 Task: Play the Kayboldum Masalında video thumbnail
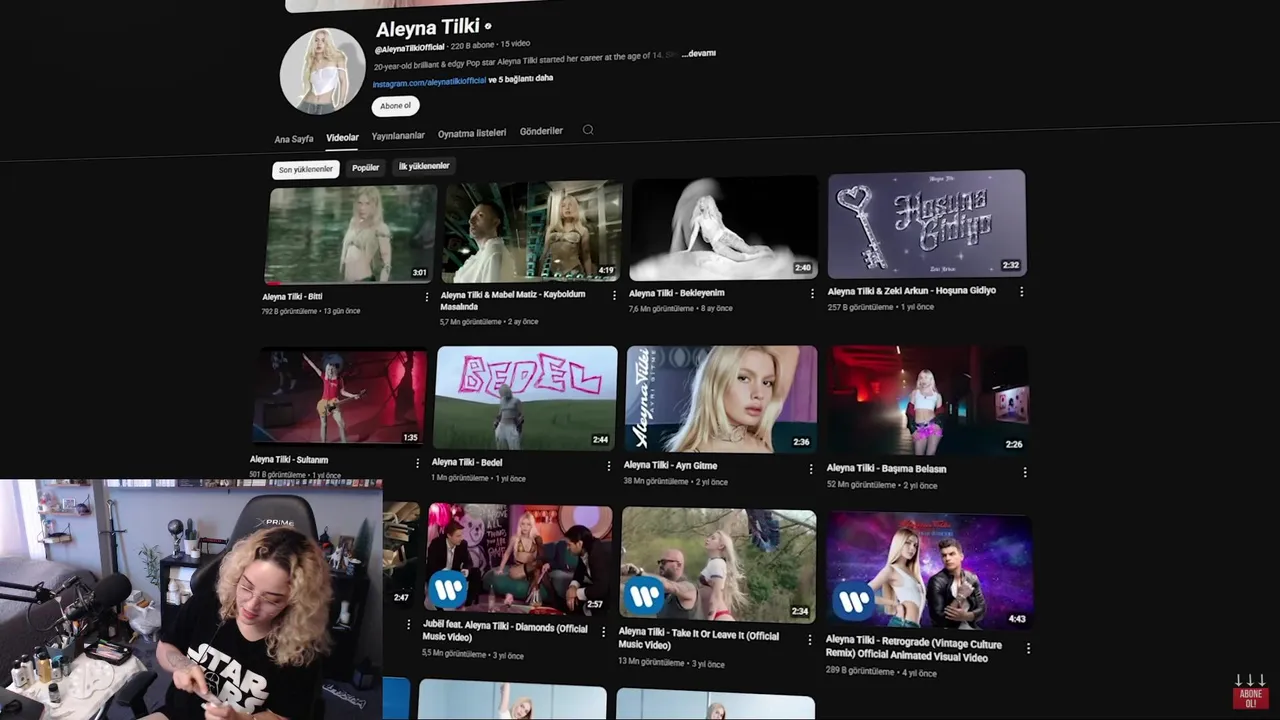pyautogui.click(x=532, y=231)
